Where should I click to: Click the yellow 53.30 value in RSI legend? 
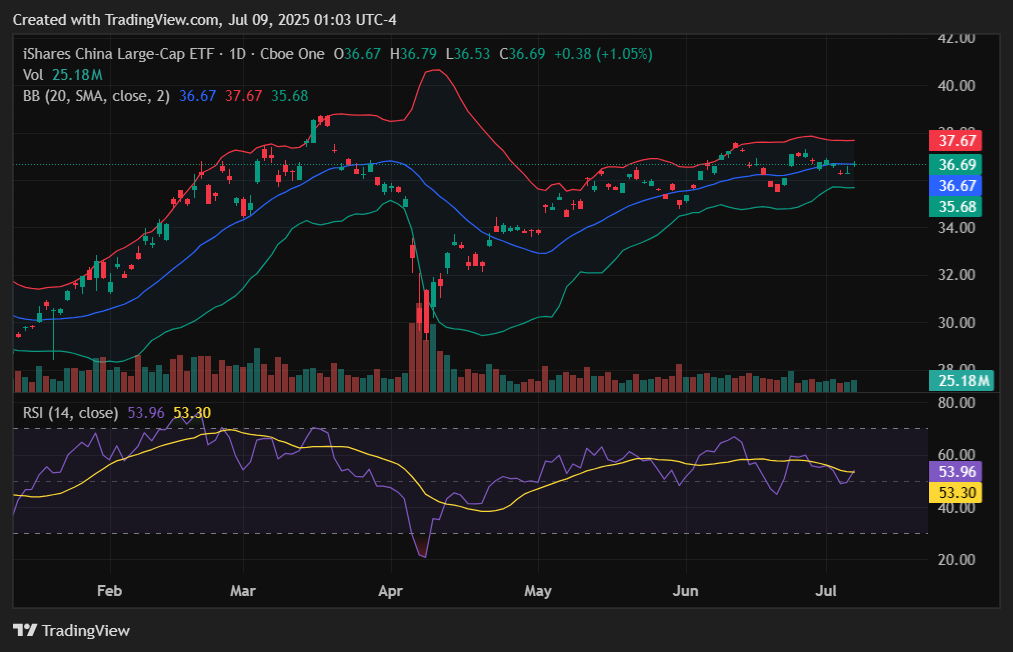click(192, 413)
